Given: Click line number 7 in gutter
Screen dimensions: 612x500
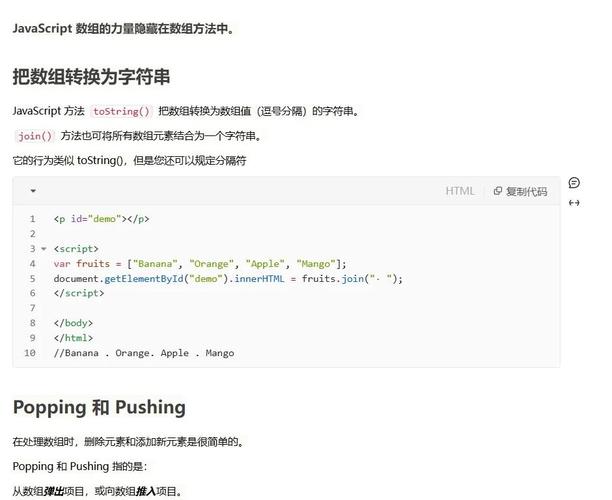Looking at the screenshot, I should pyautogui.click(x=33, y=308).
